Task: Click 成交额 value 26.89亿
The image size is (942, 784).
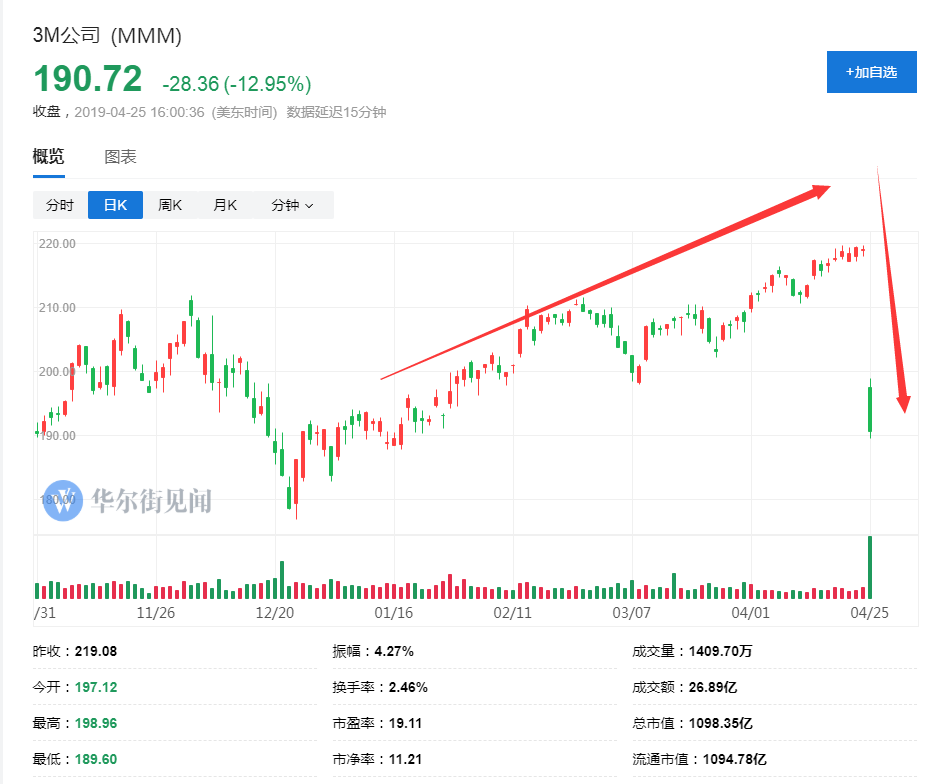Action: point(713,687)
